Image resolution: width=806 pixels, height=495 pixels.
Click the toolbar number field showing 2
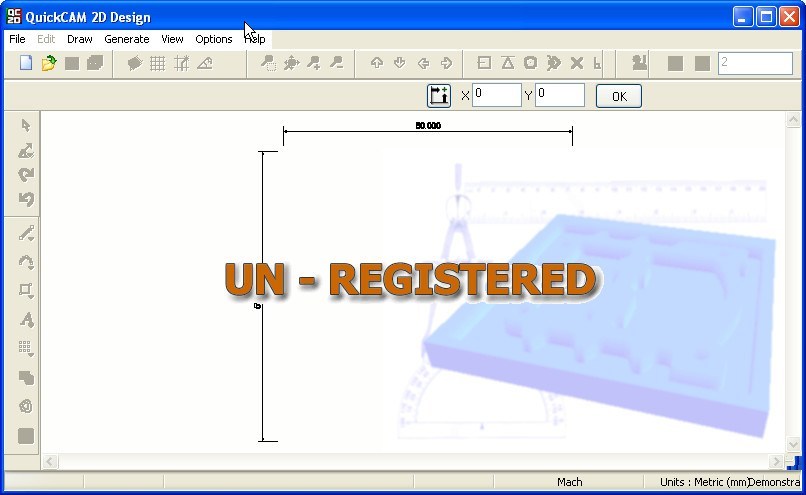click(x=755, y=63)
